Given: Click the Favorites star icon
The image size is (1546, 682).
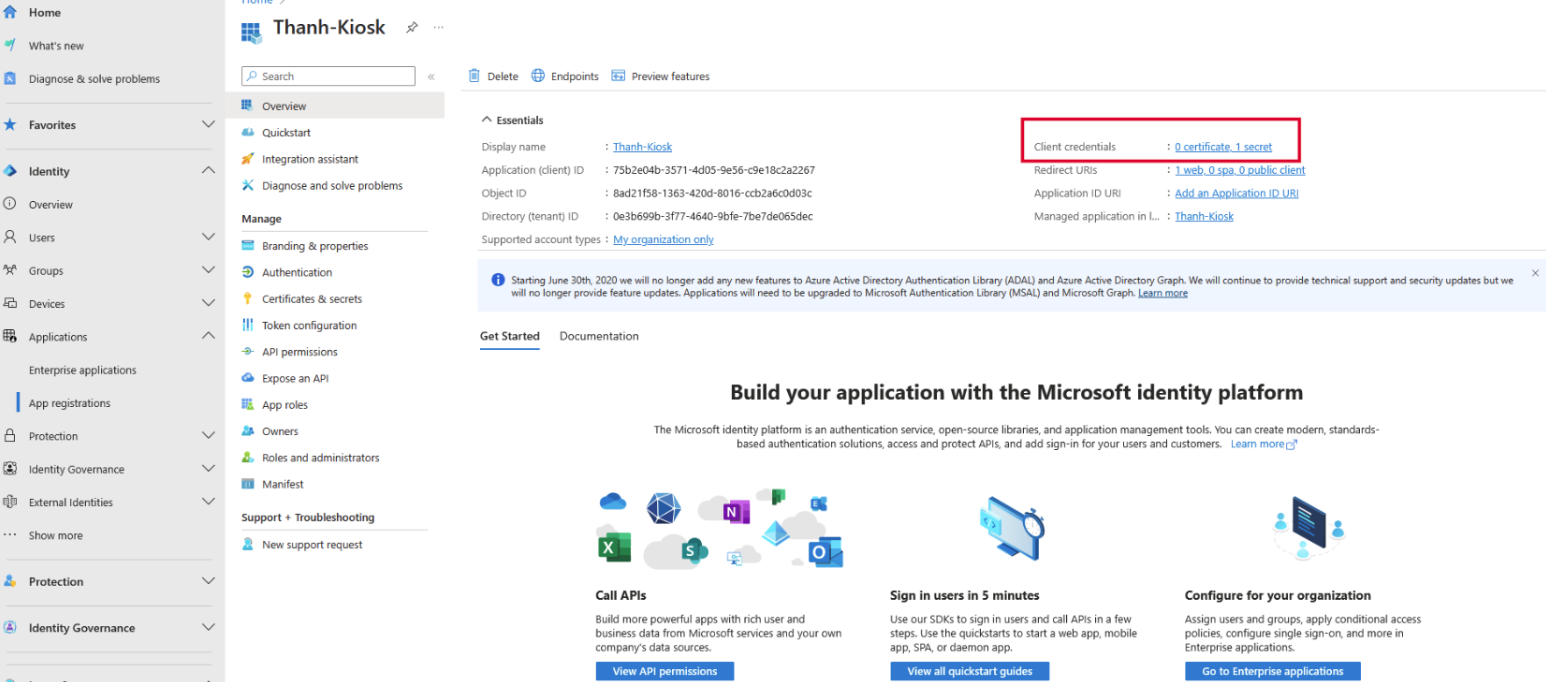Looking at the screenshot, I should (x=10, y=125).
